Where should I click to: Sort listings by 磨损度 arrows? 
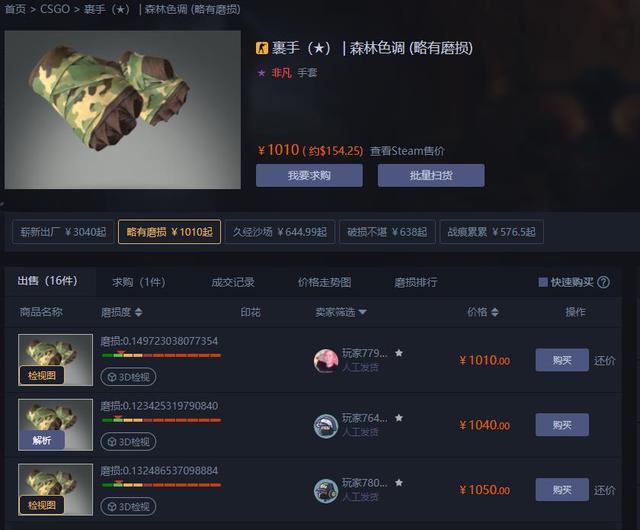138,312
